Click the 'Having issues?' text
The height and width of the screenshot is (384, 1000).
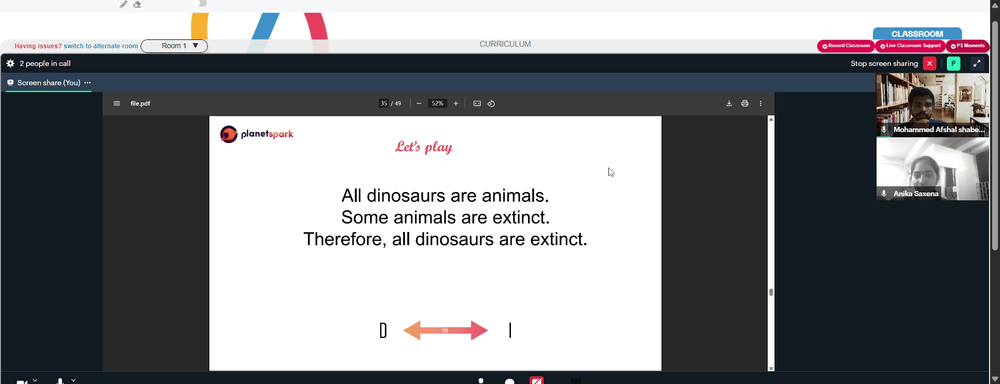point(38,46)
